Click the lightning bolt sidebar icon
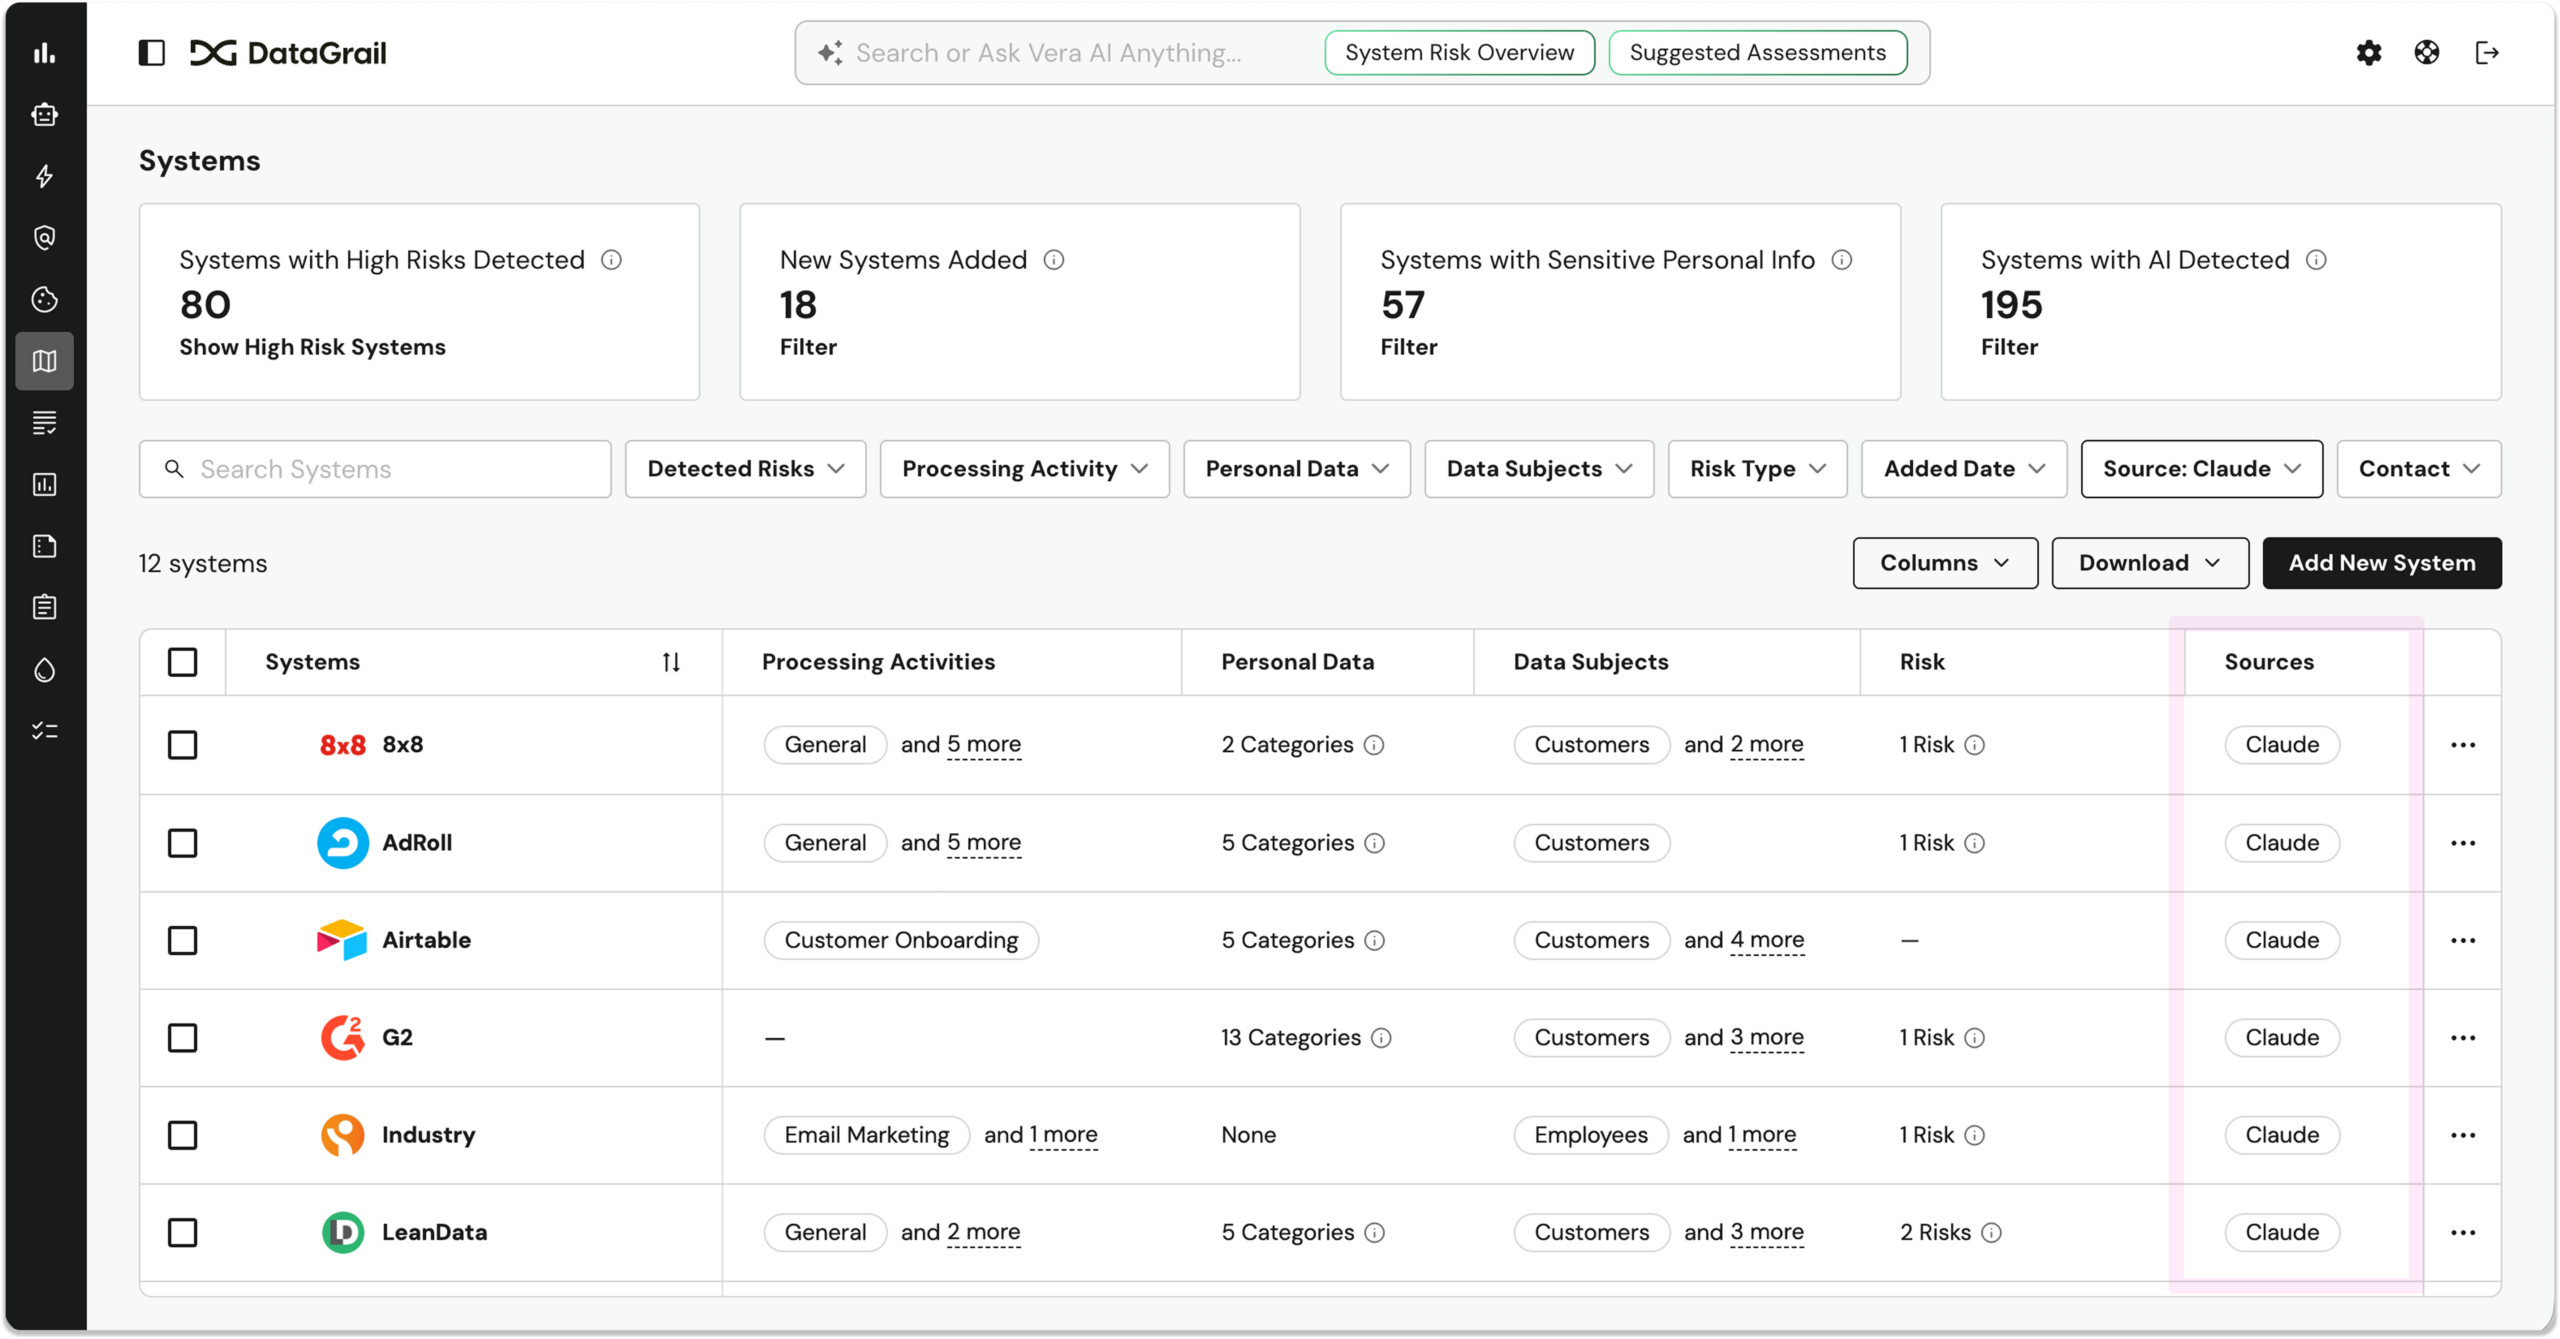 pyautogui.click(x=44, y=177)
